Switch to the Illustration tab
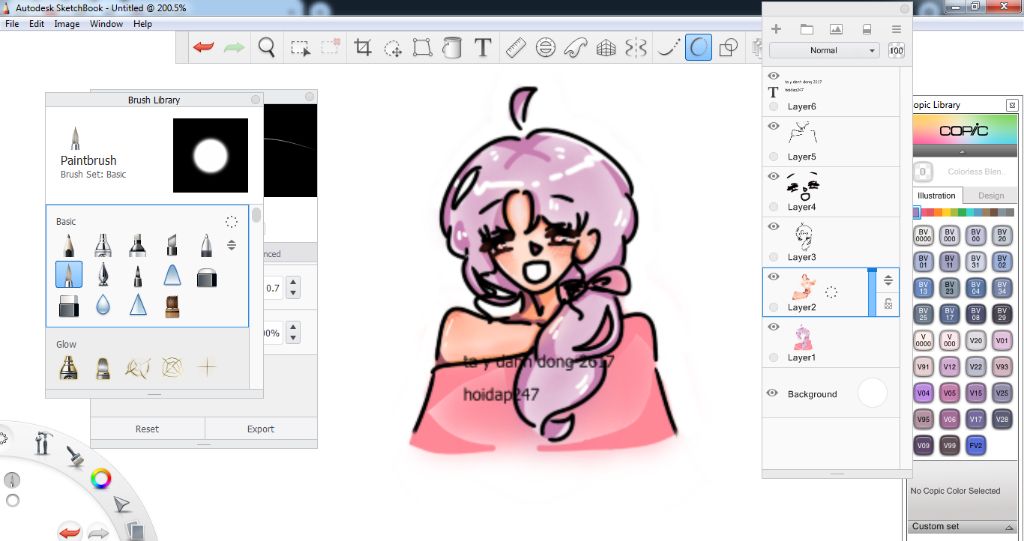Viewport: 1024px width, 541px height. coord(936,195)
